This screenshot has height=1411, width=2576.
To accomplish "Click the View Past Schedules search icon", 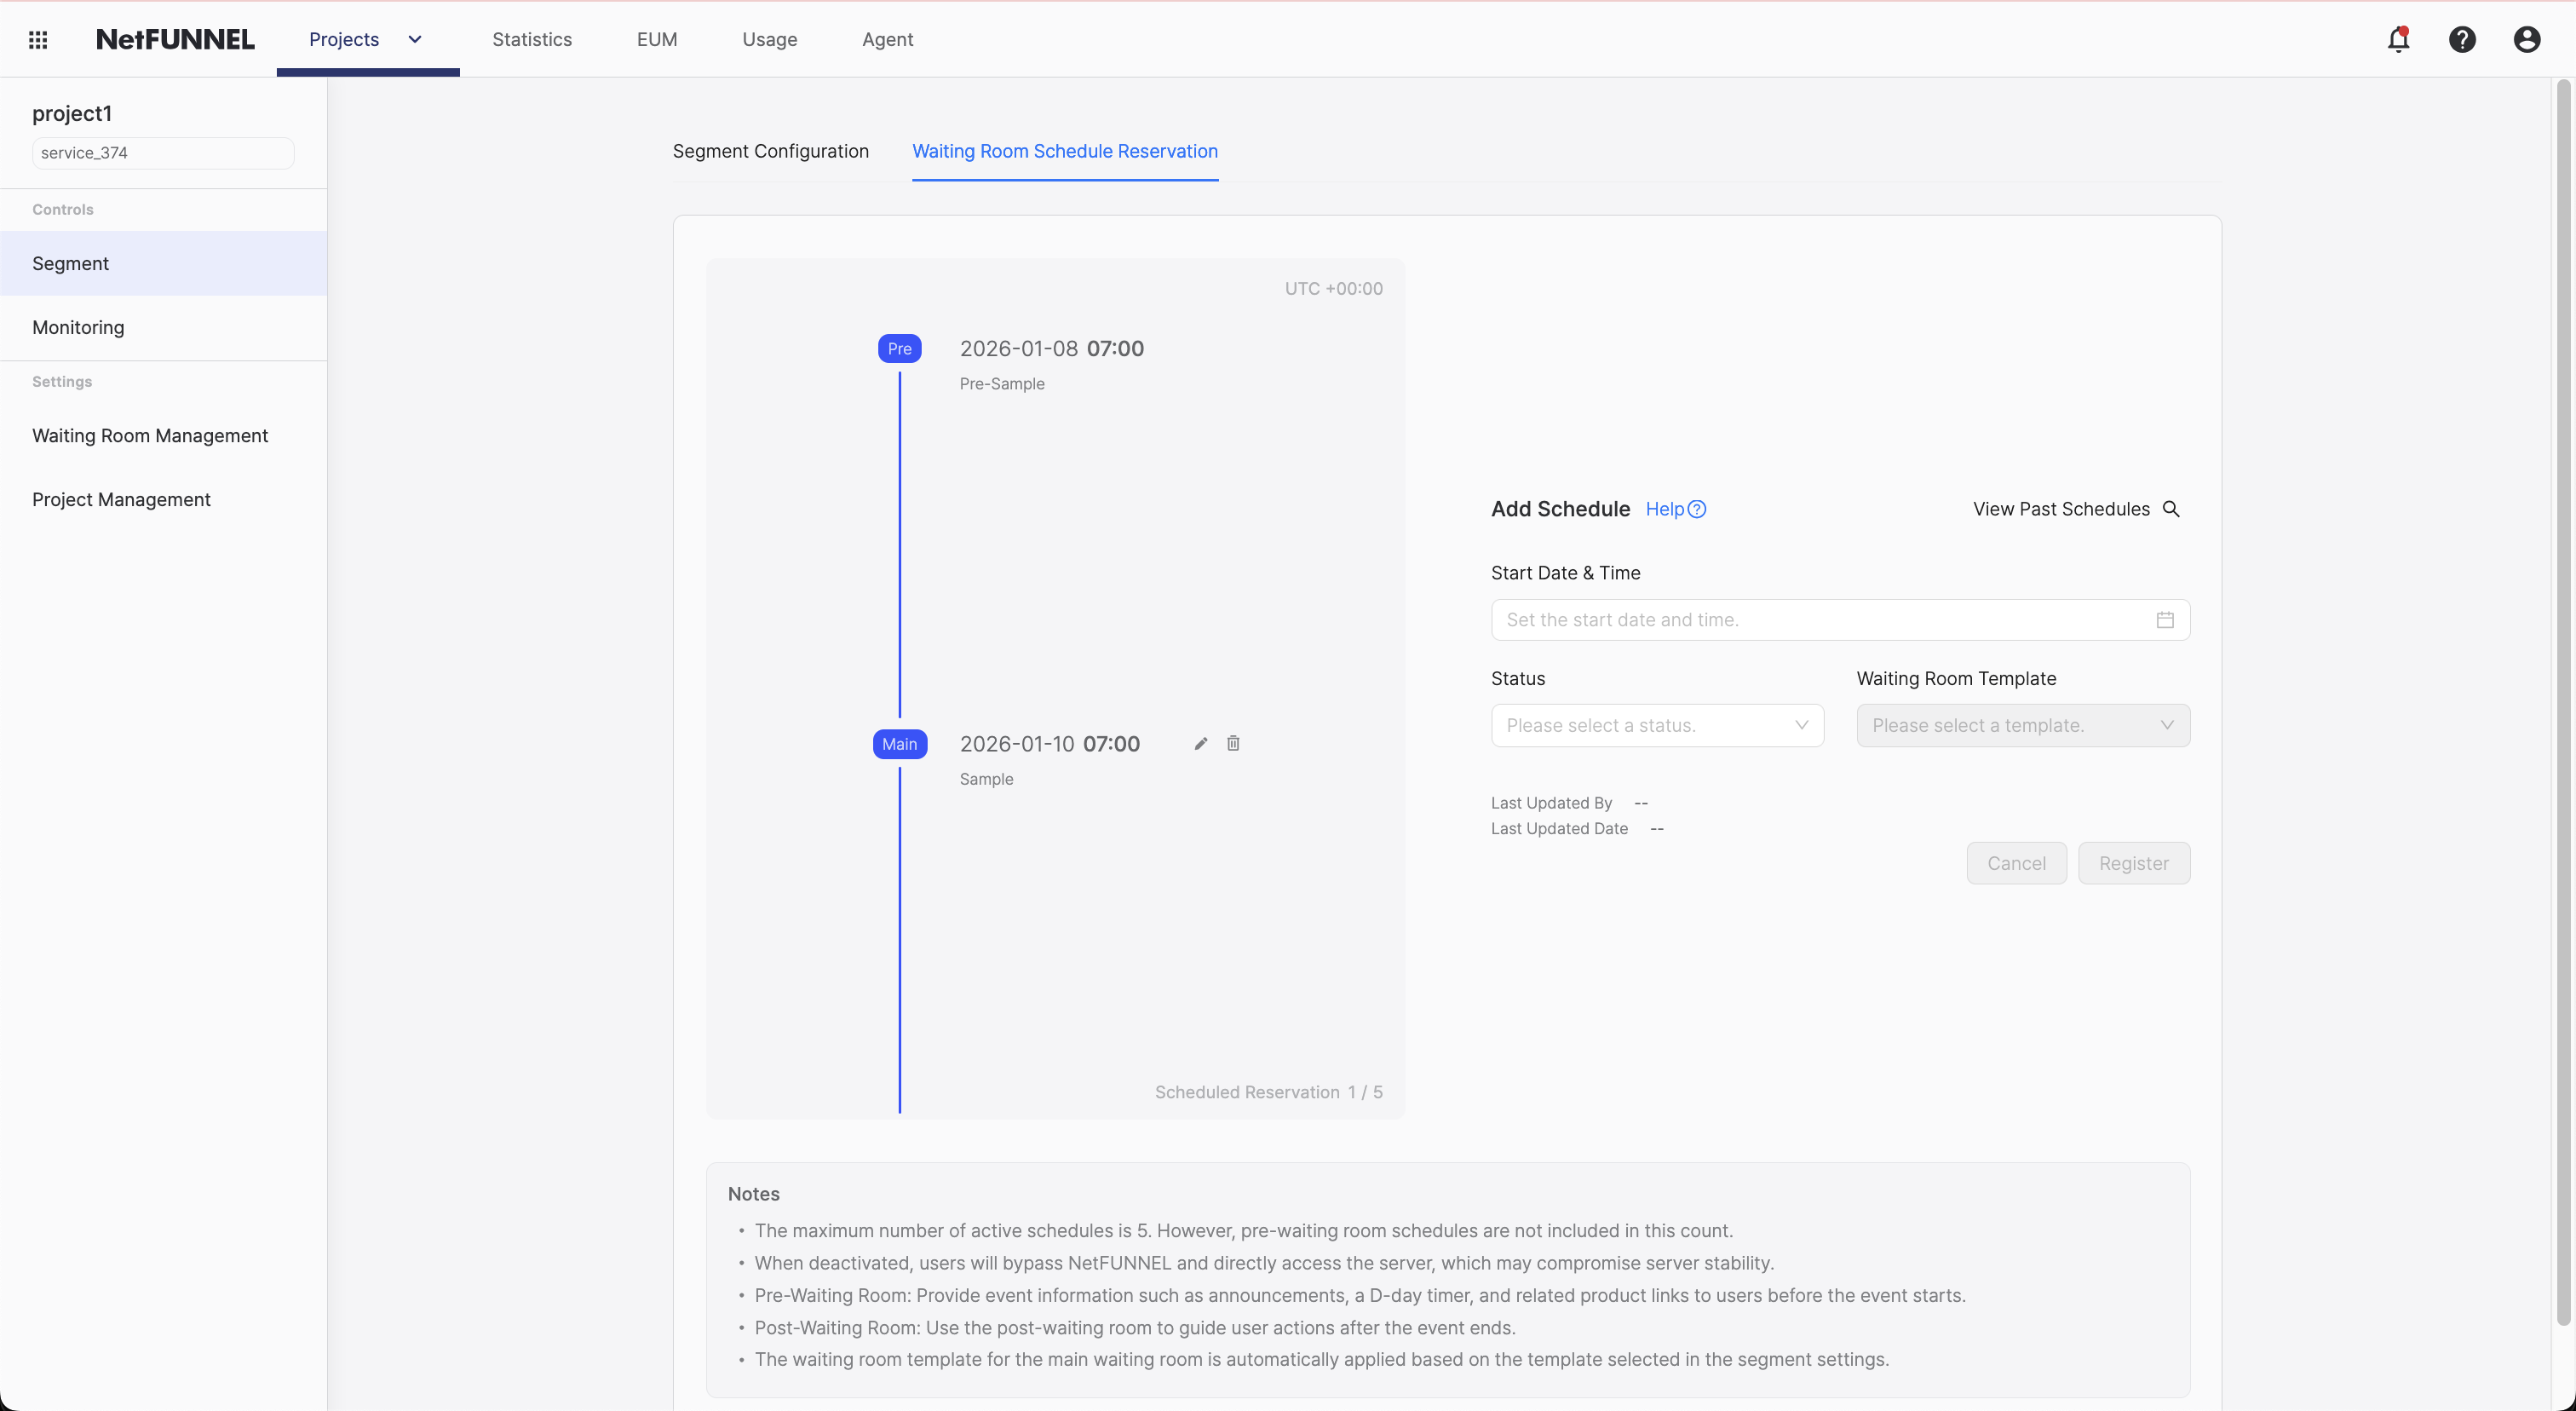I will (x=2171, y=509).
